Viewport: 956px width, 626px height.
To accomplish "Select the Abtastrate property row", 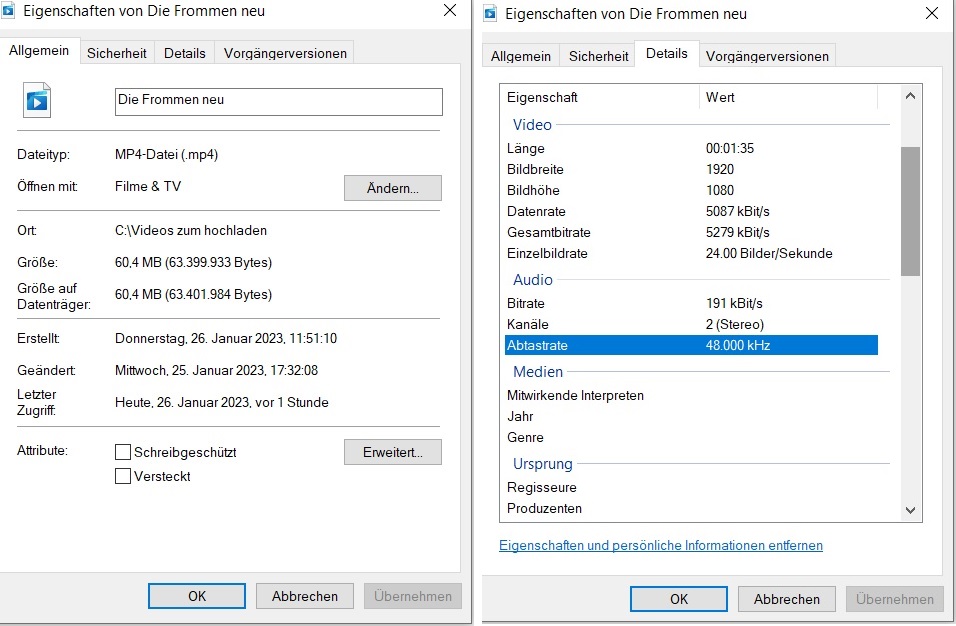I will click(691, 345).
